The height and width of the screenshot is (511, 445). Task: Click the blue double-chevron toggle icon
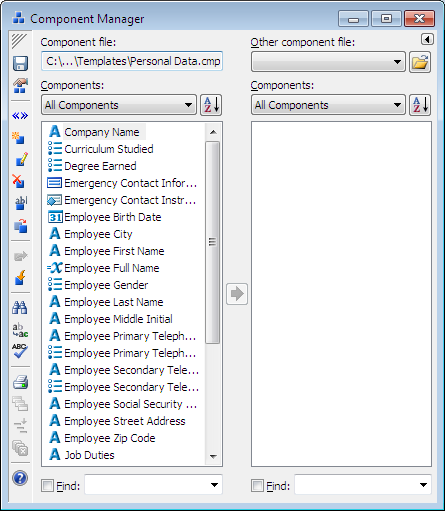(20, 116)
